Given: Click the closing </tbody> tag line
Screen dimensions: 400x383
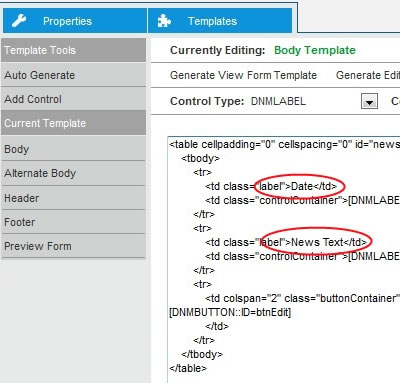Looking at the screenshot, I should coord(202,354).
